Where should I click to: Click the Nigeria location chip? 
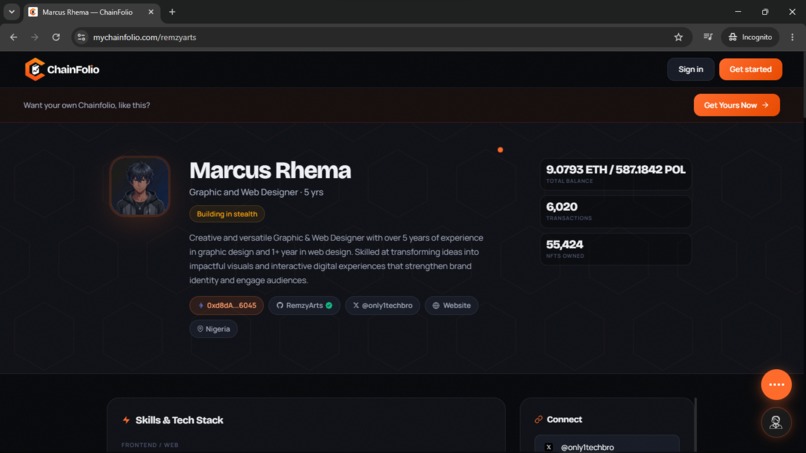pyautogui.click(x=213, y=329)
